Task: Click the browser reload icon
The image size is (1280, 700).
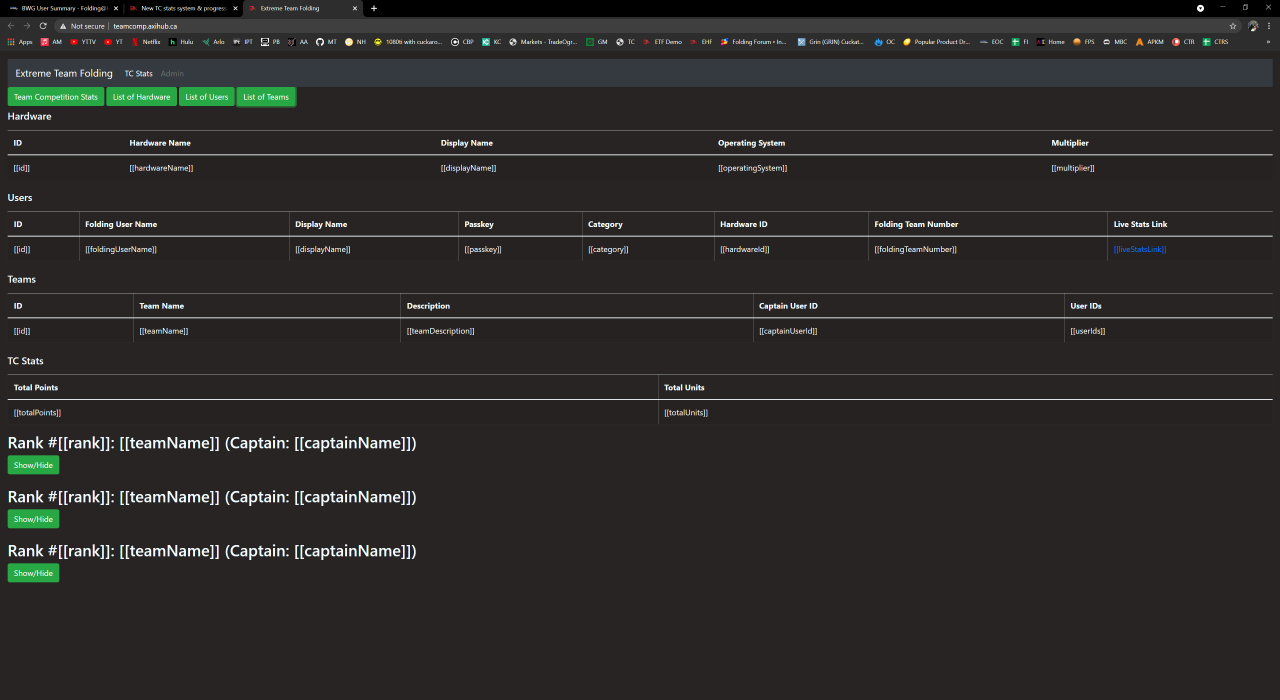Action: 43,26
